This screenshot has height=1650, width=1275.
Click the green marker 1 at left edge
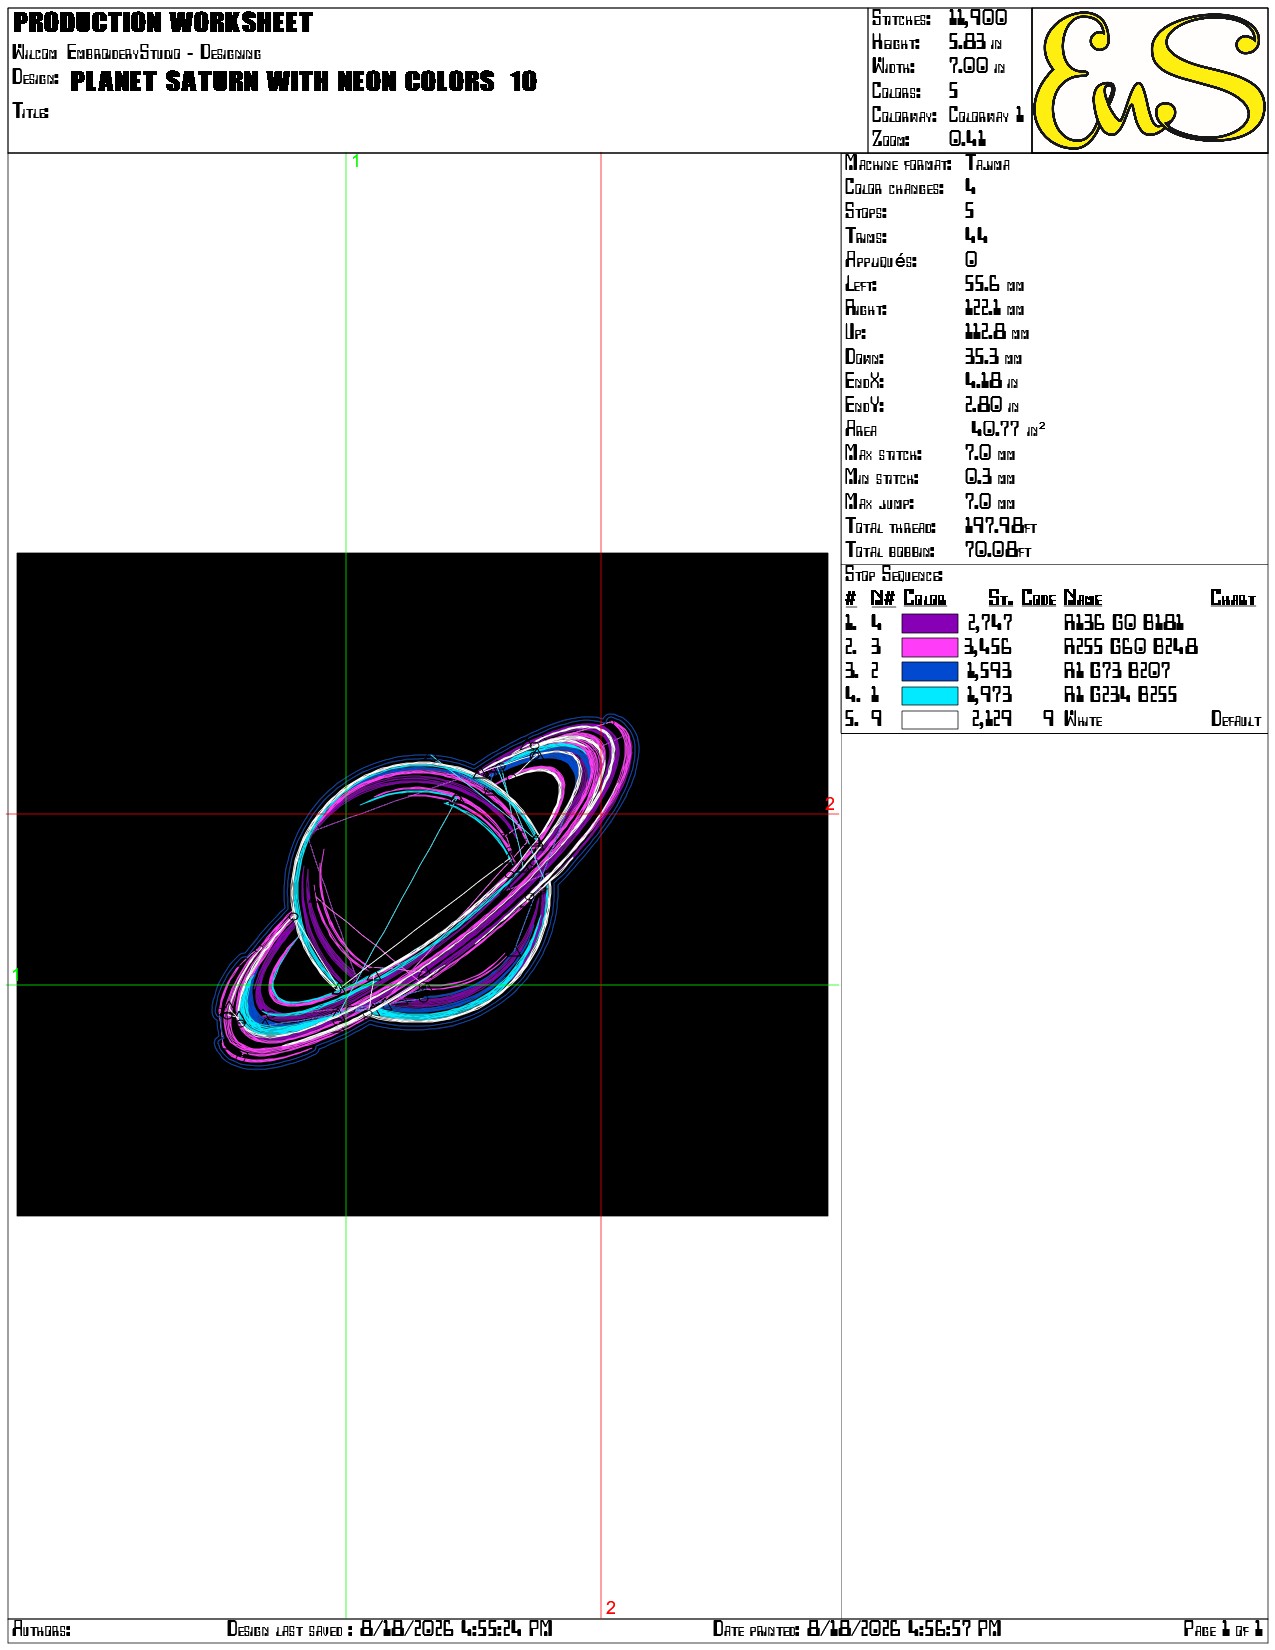(x=15, y=974)
